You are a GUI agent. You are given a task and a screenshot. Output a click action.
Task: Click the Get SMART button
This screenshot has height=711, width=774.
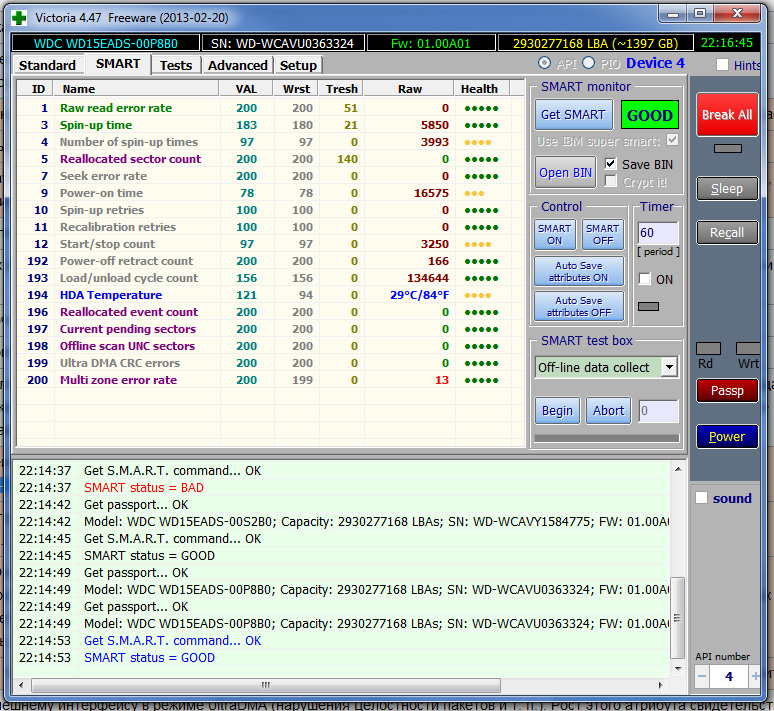pos(572,115)
